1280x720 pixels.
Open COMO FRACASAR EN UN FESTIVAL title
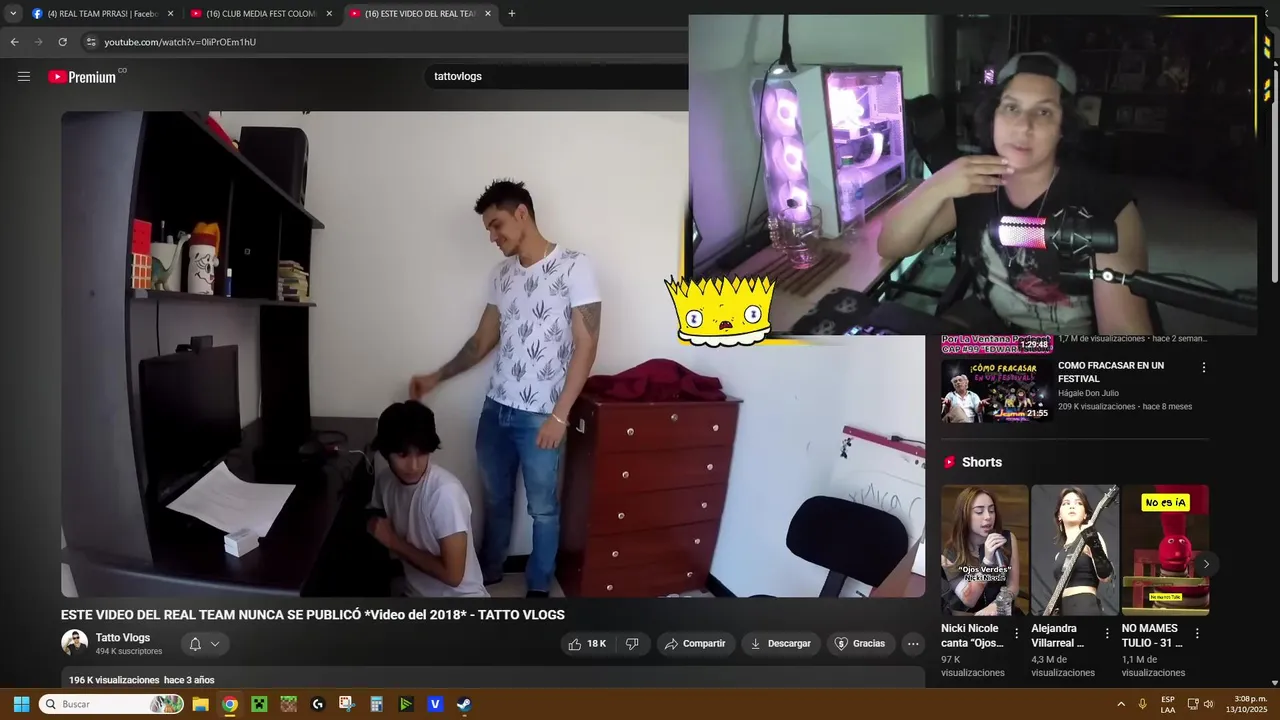click(x=1111, y=372)
